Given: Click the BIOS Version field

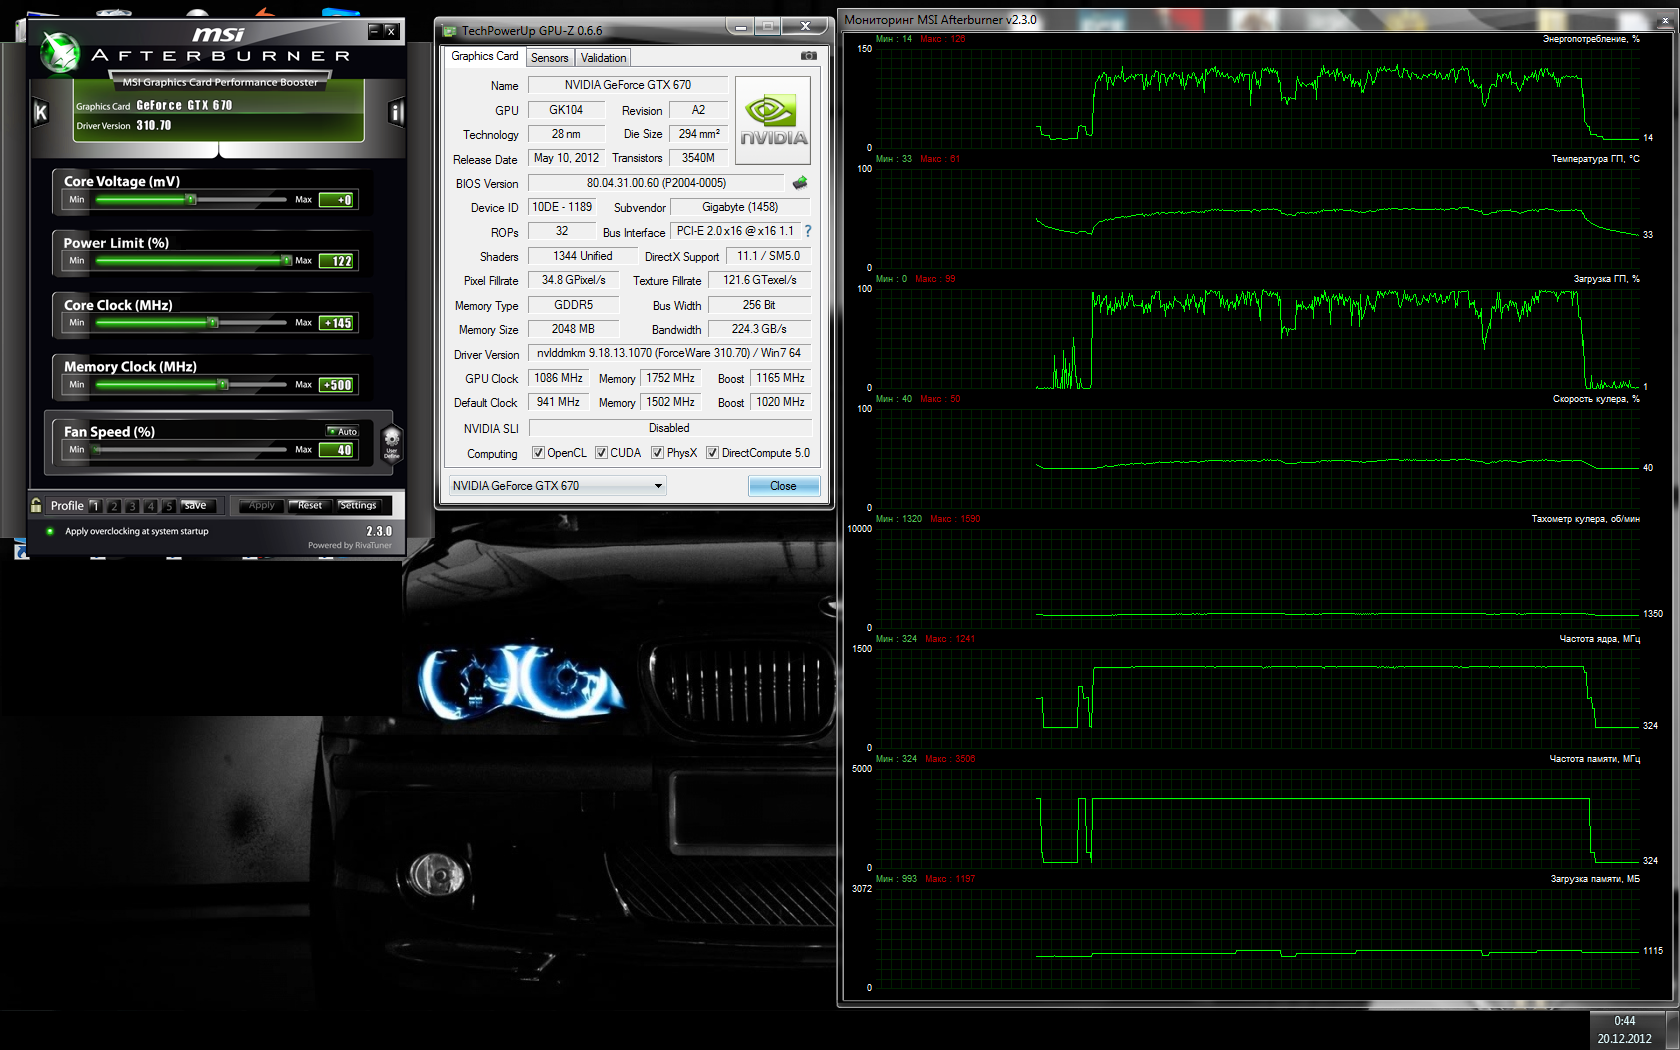Looking at the screenshot, I should point(656,183).
